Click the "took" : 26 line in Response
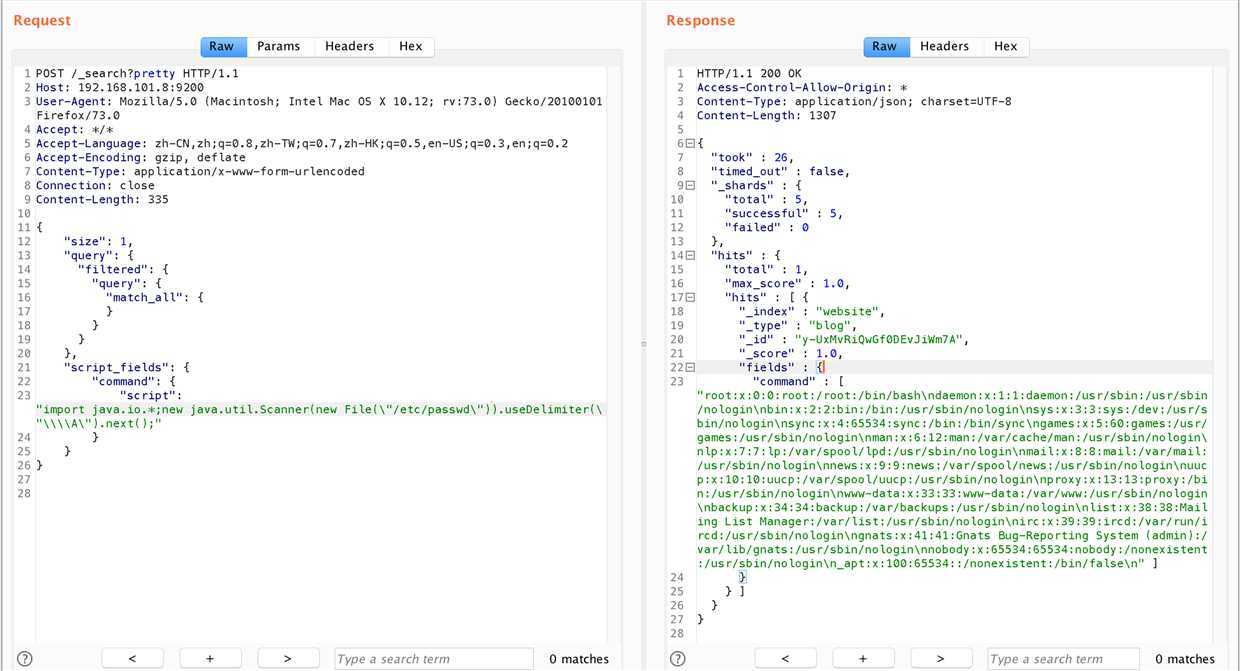 point(751,158)
